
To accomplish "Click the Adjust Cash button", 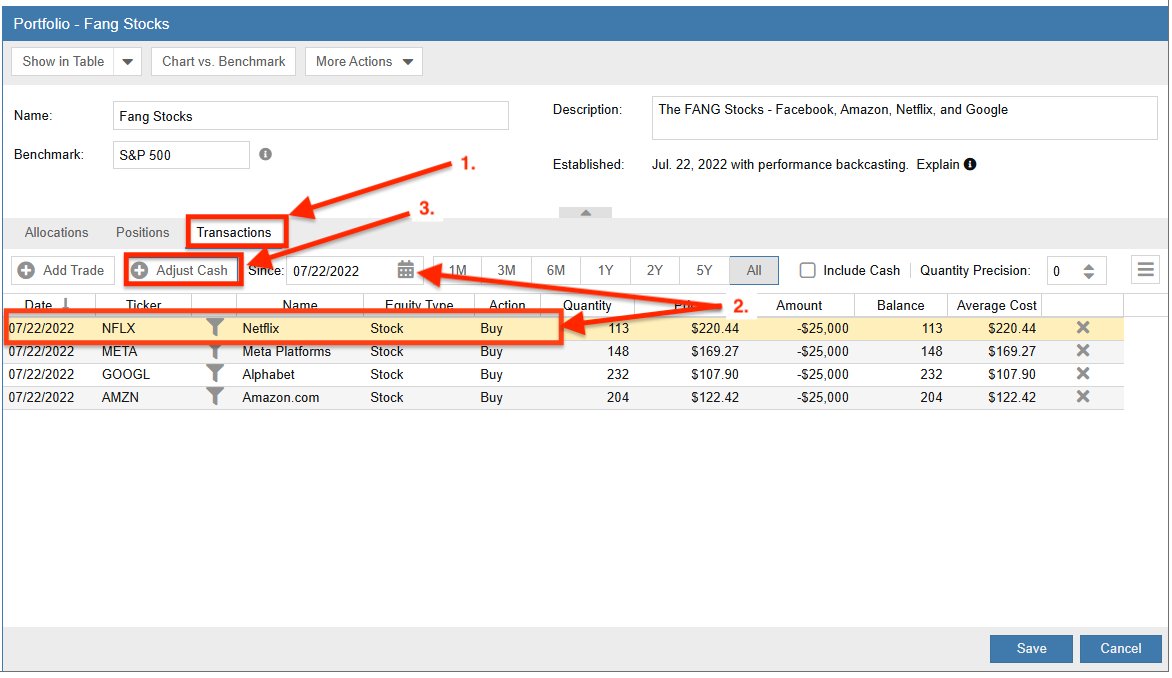I will coord(181,270).
